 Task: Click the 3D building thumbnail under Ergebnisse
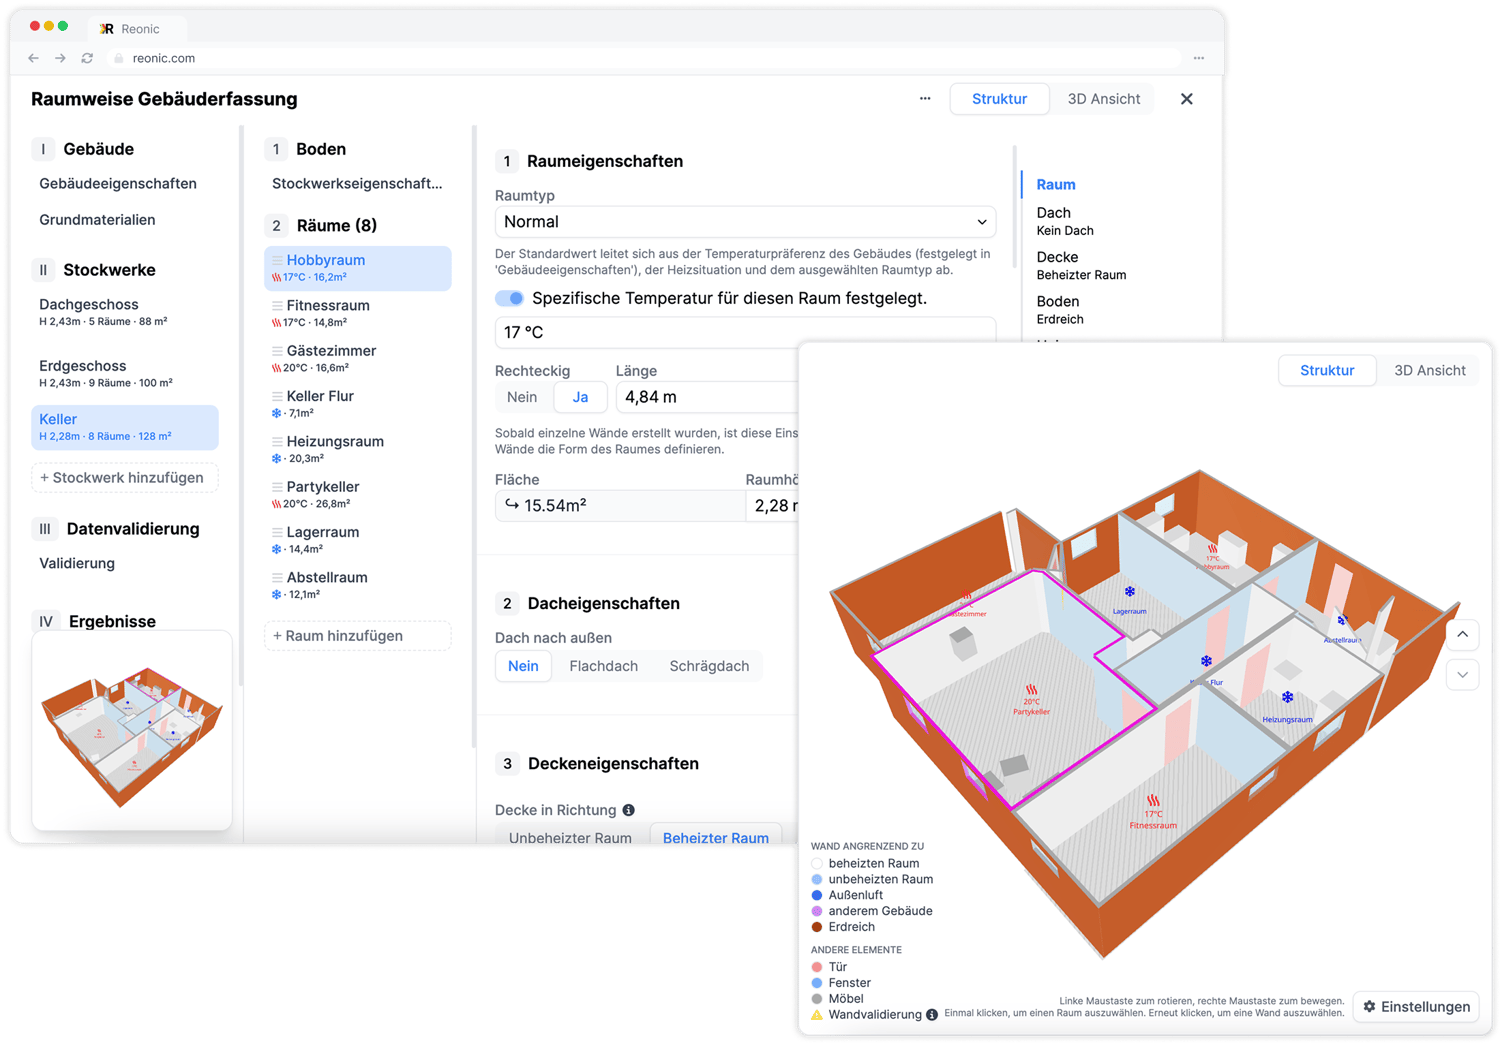[x=132, y=730]
